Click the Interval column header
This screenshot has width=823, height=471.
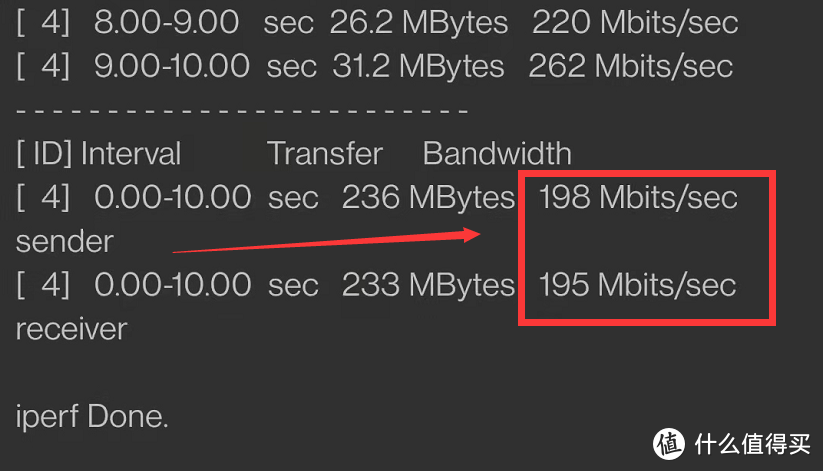click(x=131, y=153)
